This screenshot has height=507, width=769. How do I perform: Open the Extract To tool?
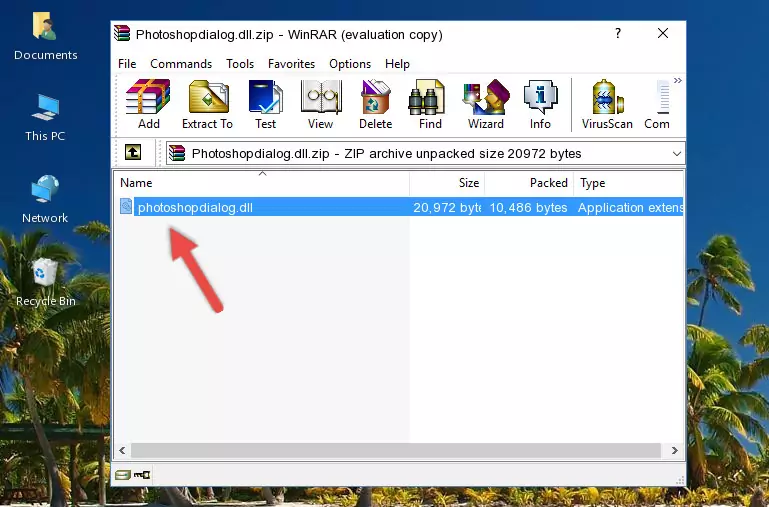[207, 104]
